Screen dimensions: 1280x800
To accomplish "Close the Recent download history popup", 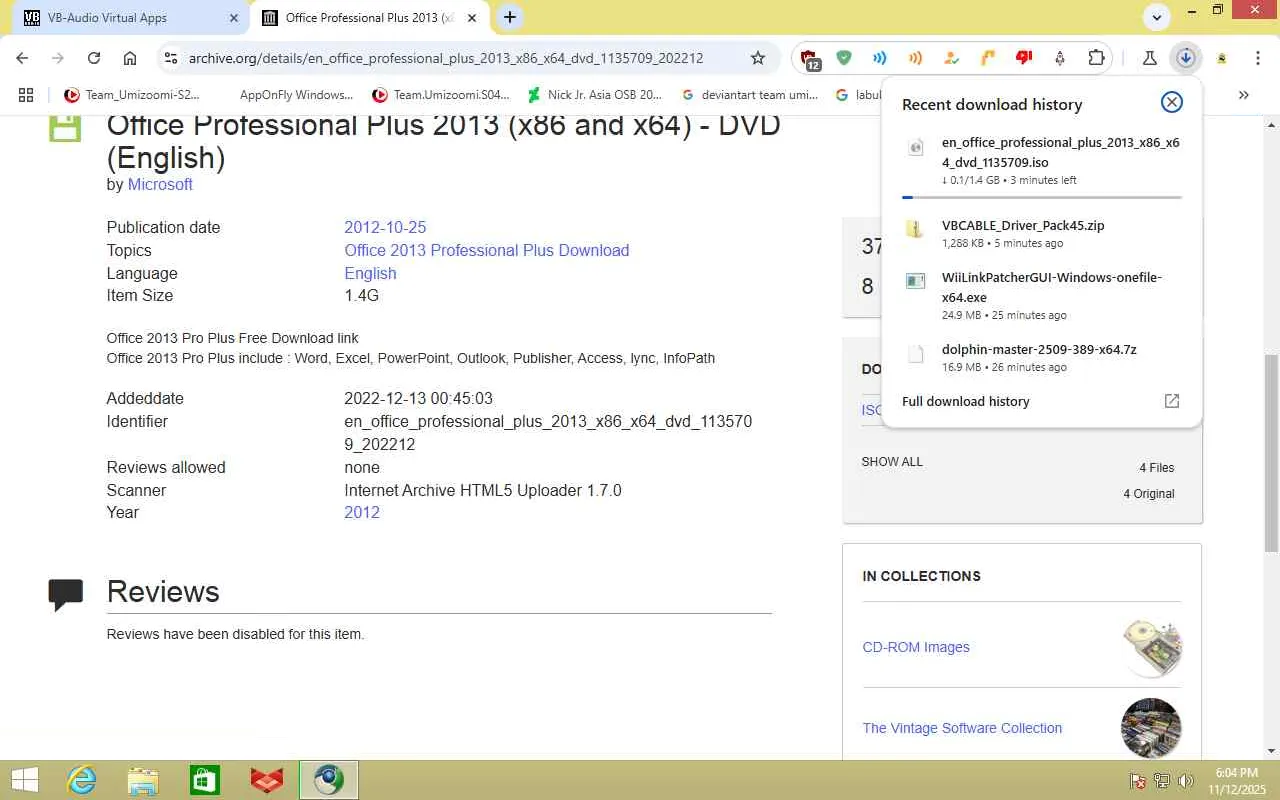I will tap(1172, 102).
